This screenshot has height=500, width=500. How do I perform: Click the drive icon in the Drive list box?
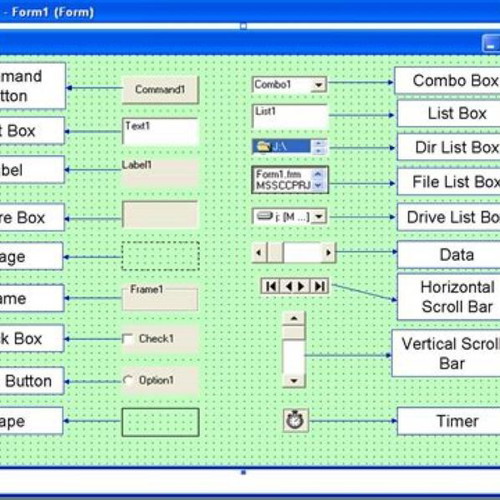click(265, 216)
